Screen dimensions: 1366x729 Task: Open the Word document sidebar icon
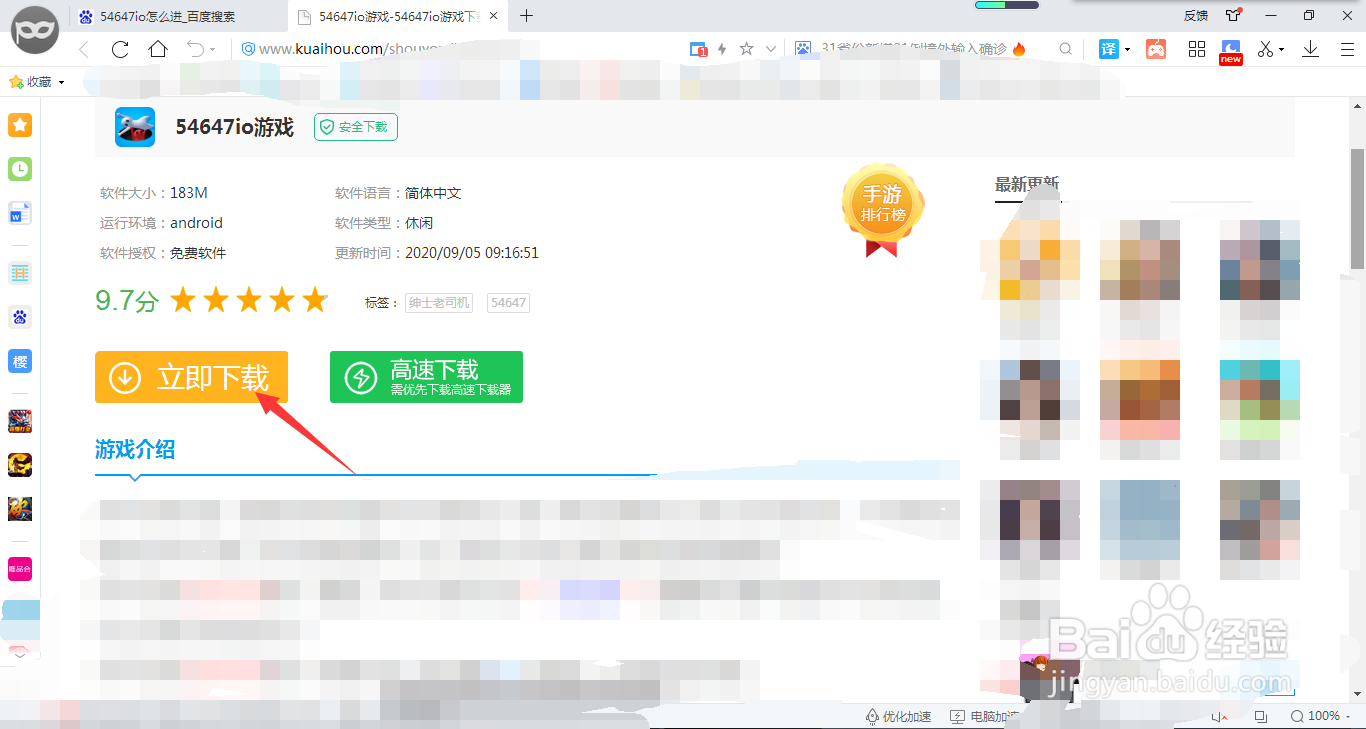point(20,213)
